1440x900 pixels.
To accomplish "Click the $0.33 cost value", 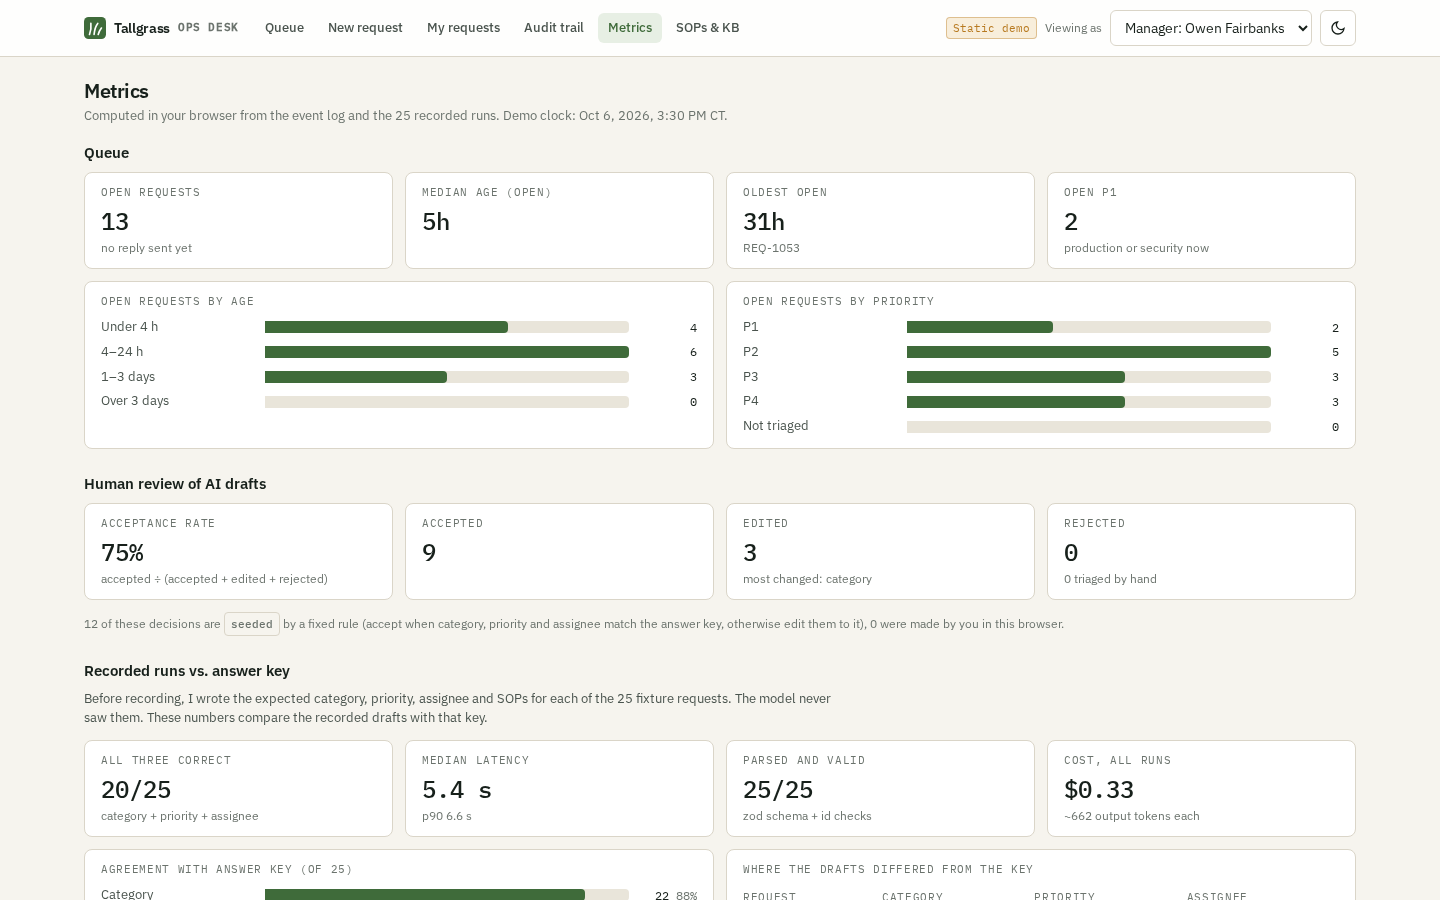I will pos(1099,790).
